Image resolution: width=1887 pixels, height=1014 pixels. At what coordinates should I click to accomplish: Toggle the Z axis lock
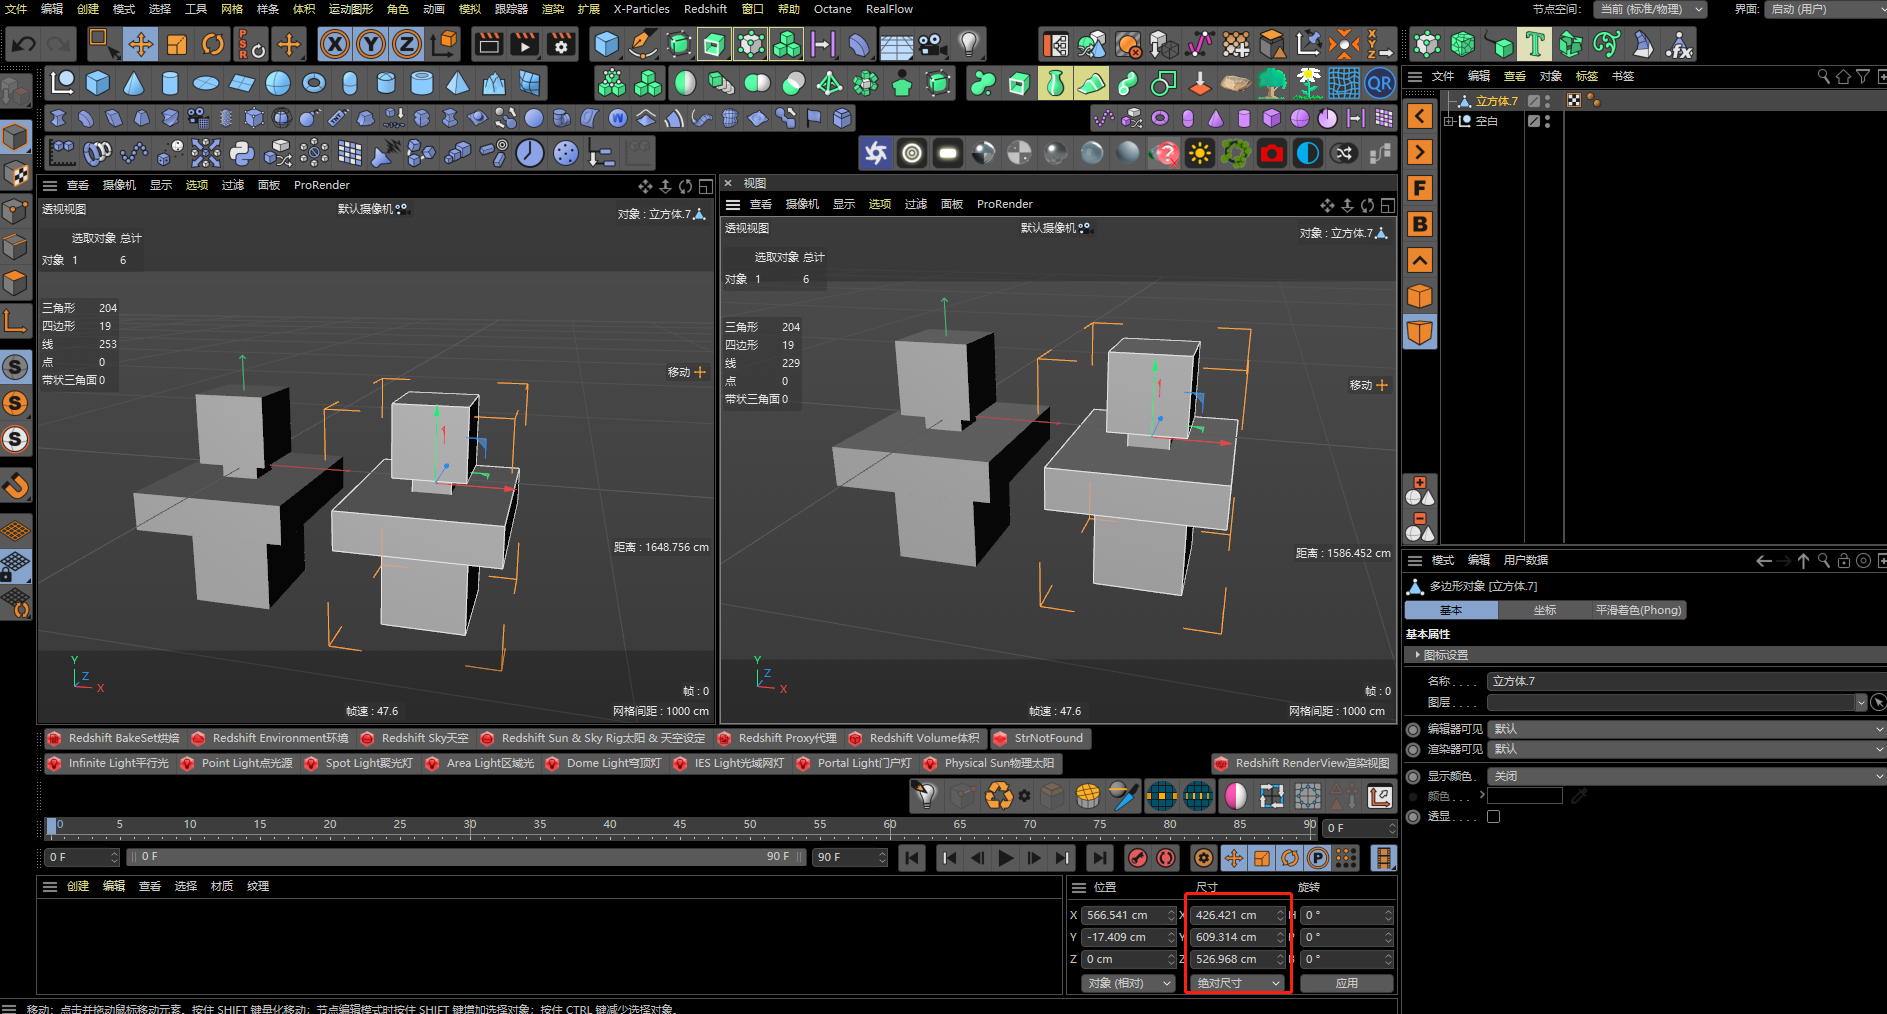[x=407, y=44]
